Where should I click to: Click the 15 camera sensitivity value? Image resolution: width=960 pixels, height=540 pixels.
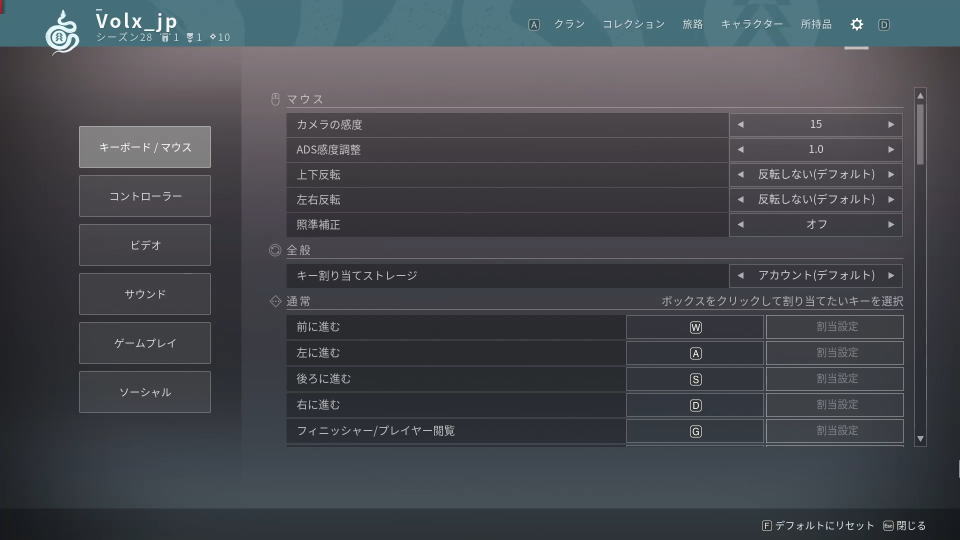(x=816, y=124)
